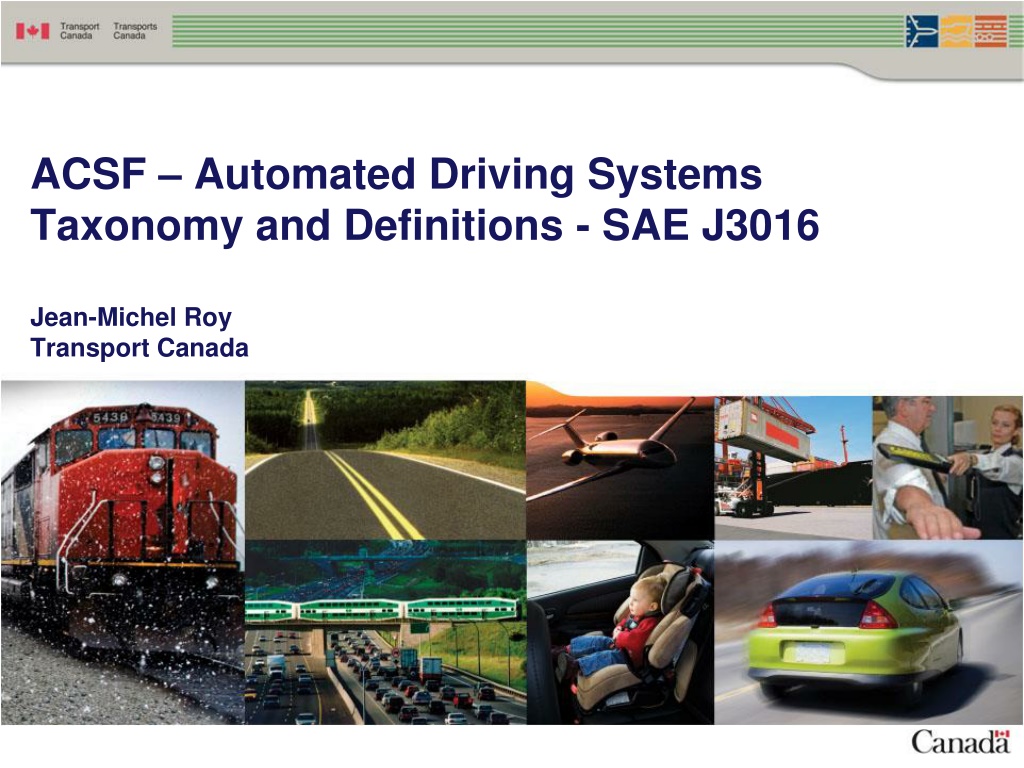Select the red locomotive photo
Image resolution: width=1024 pixels, height=768 pixels.
(x=123, y=552)
